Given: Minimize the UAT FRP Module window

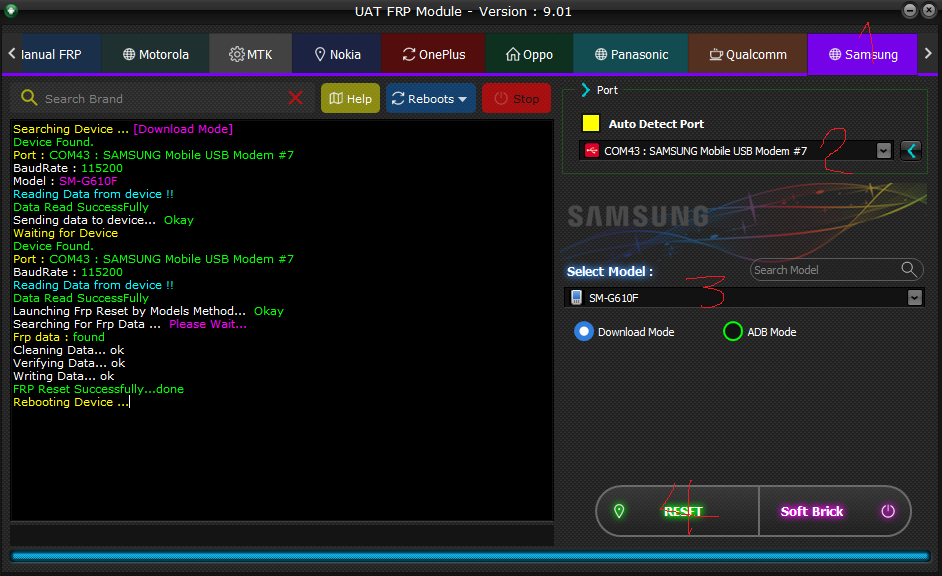Looking at the screenshot, I should click(910, 10).
